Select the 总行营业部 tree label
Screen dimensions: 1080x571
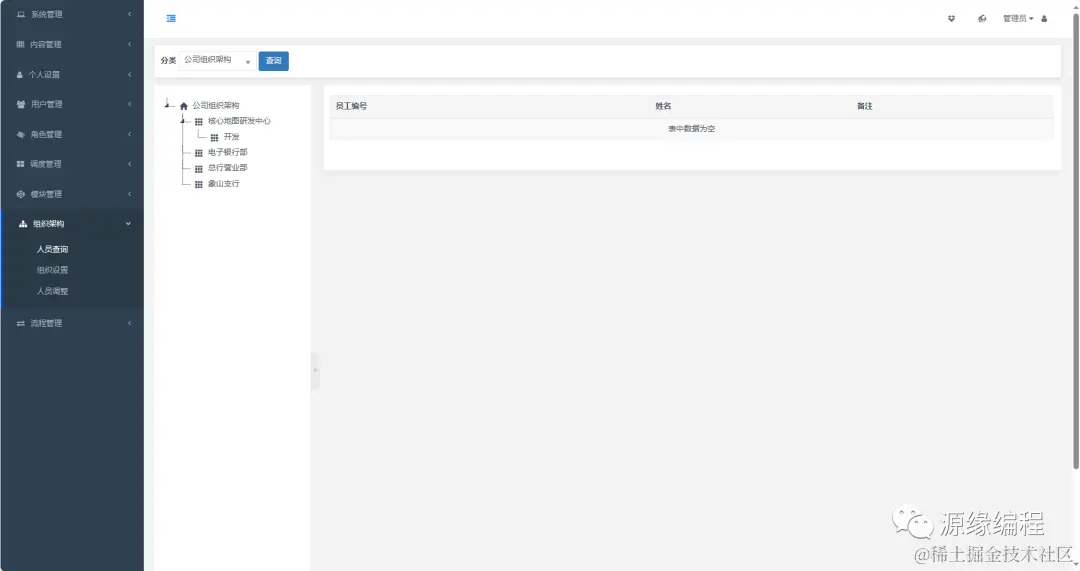(227, 167)
